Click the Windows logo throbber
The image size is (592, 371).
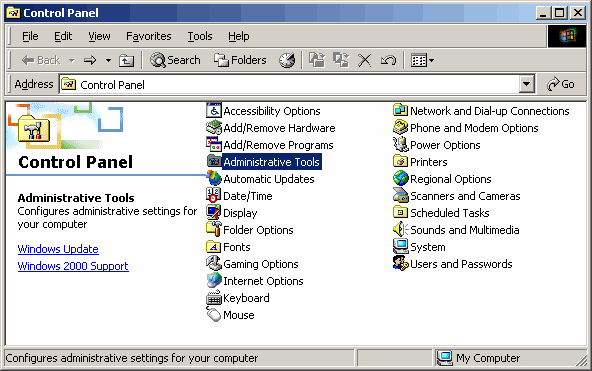tap(567, 36)
